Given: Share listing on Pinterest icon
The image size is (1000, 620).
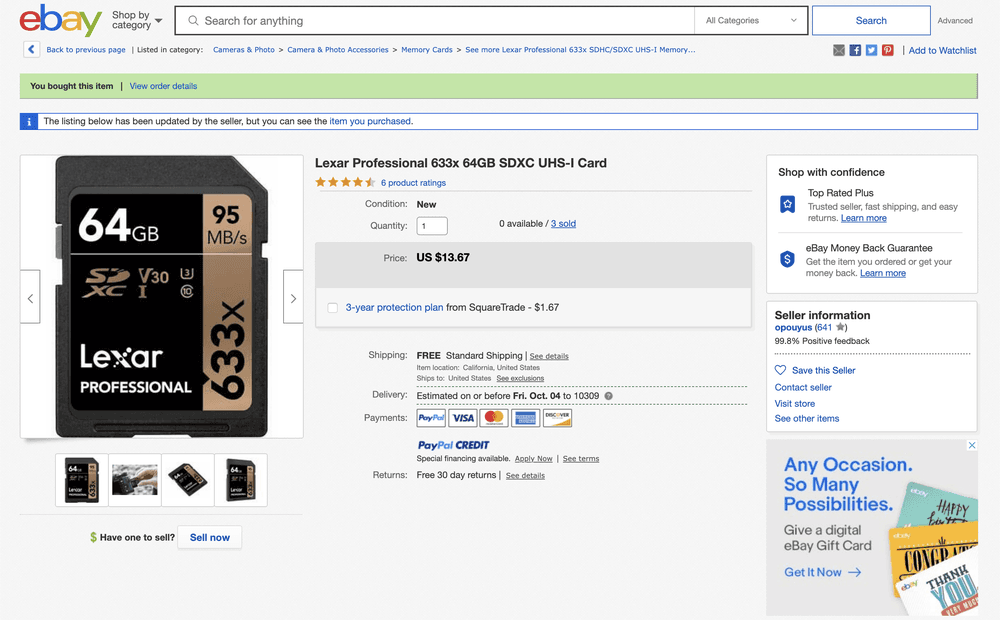Looking at the screenshot, I should pos(888,50).
